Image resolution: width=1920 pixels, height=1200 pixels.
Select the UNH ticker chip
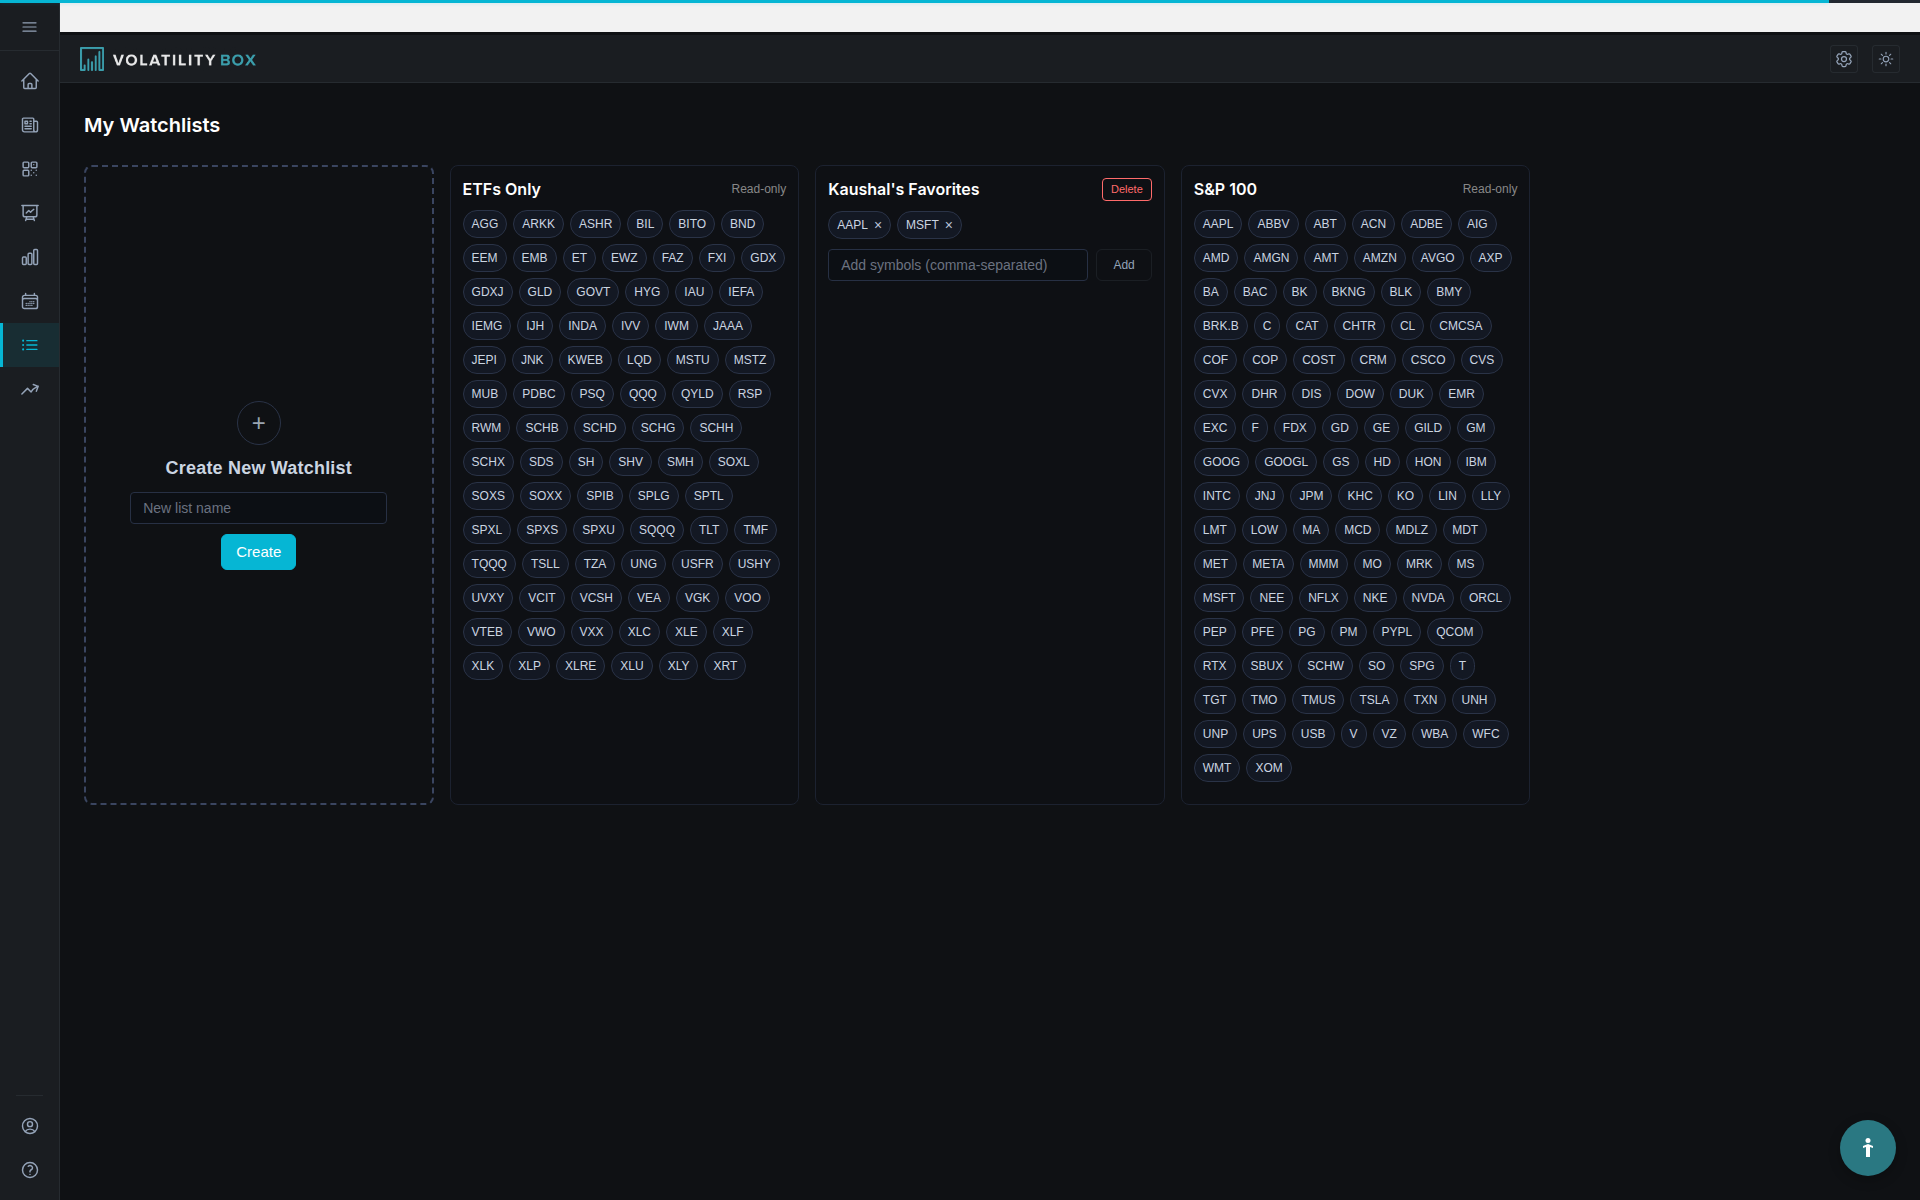[1474, 700]
